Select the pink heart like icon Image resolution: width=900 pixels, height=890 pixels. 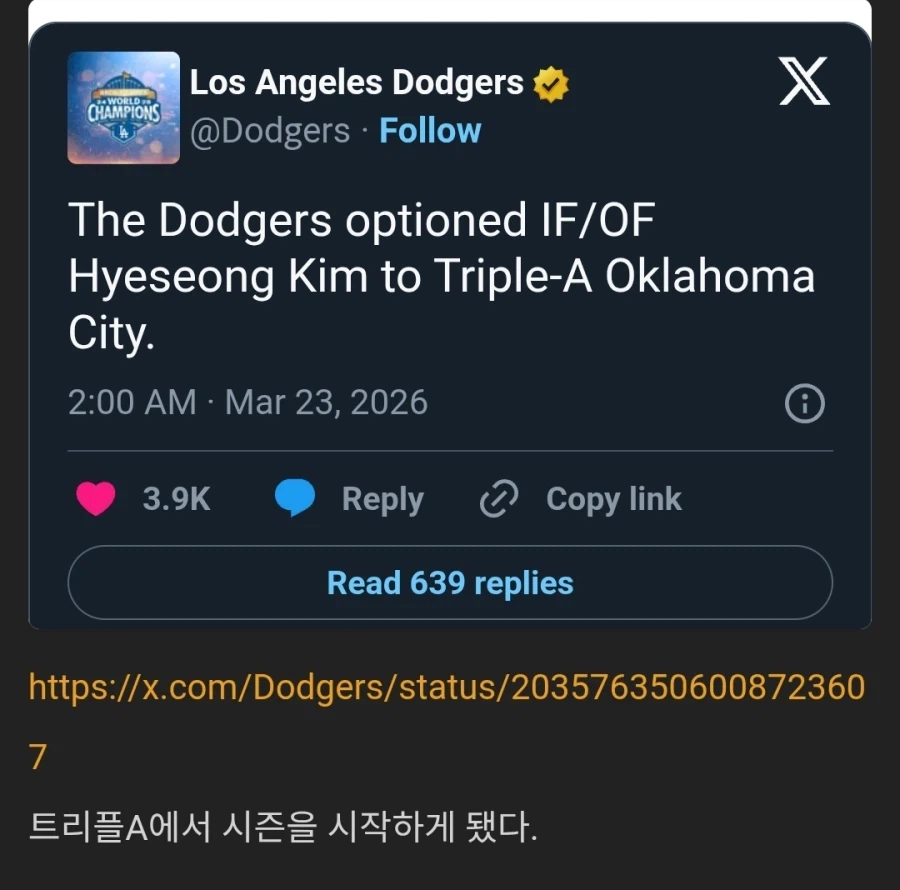[96, 499]
